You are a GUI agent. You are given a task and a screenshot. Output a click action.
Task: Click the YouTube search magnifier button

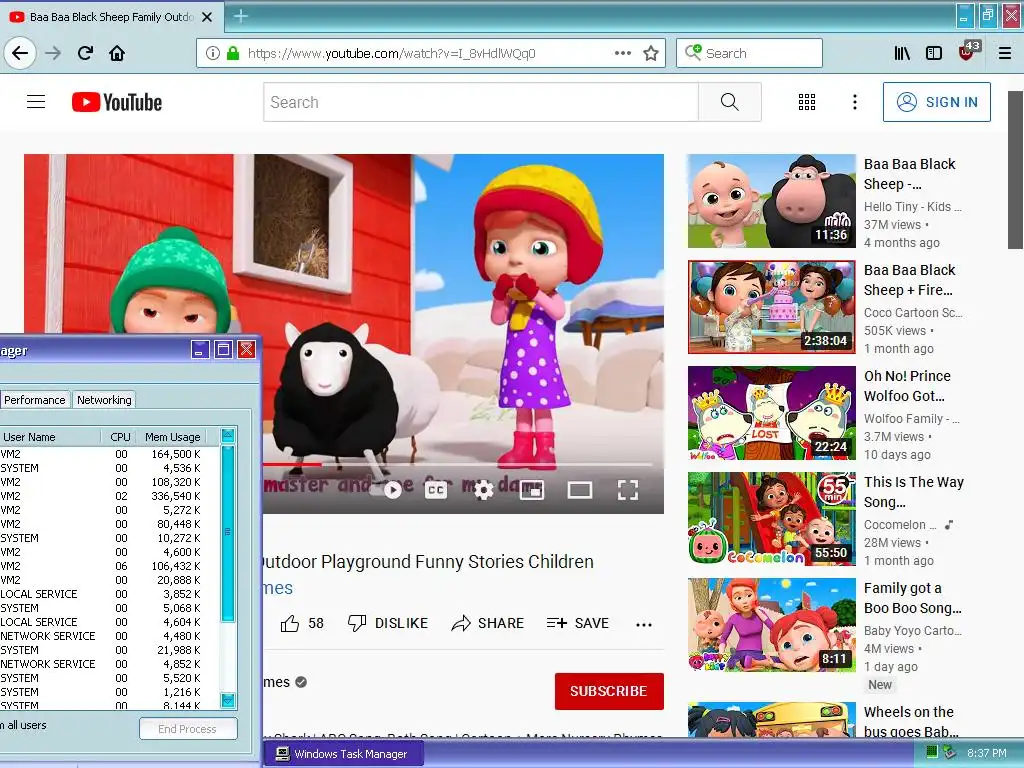[x=729, y=102]
